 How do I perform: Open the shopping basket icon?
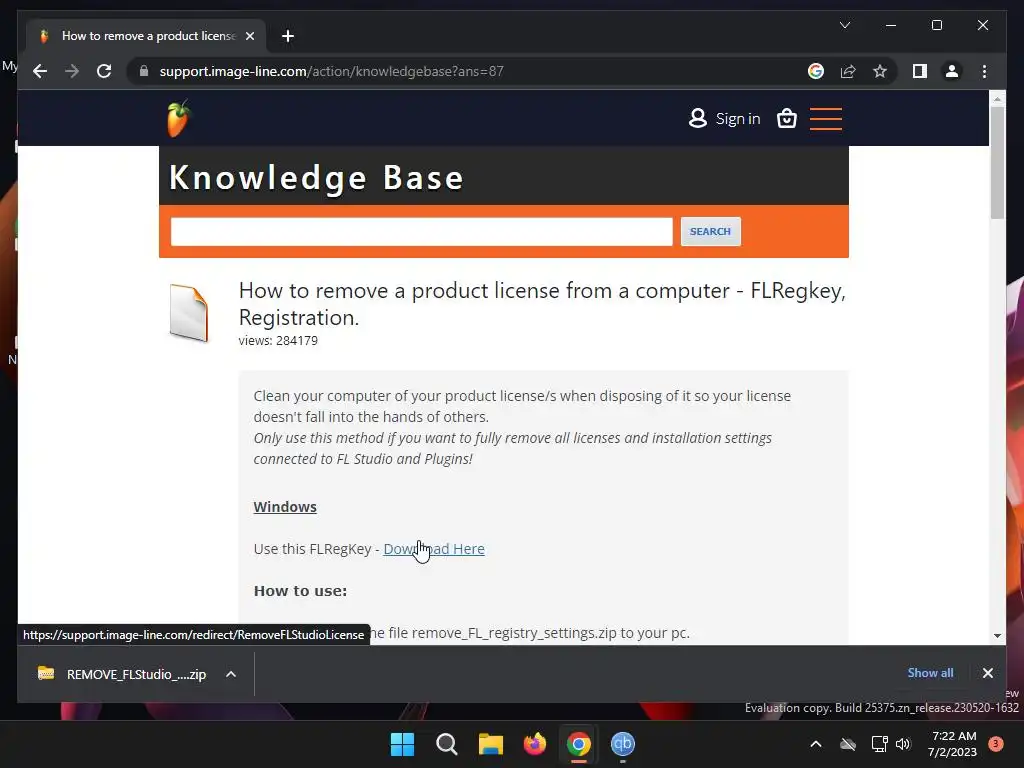pyautogui.click(x=786, y=118)
